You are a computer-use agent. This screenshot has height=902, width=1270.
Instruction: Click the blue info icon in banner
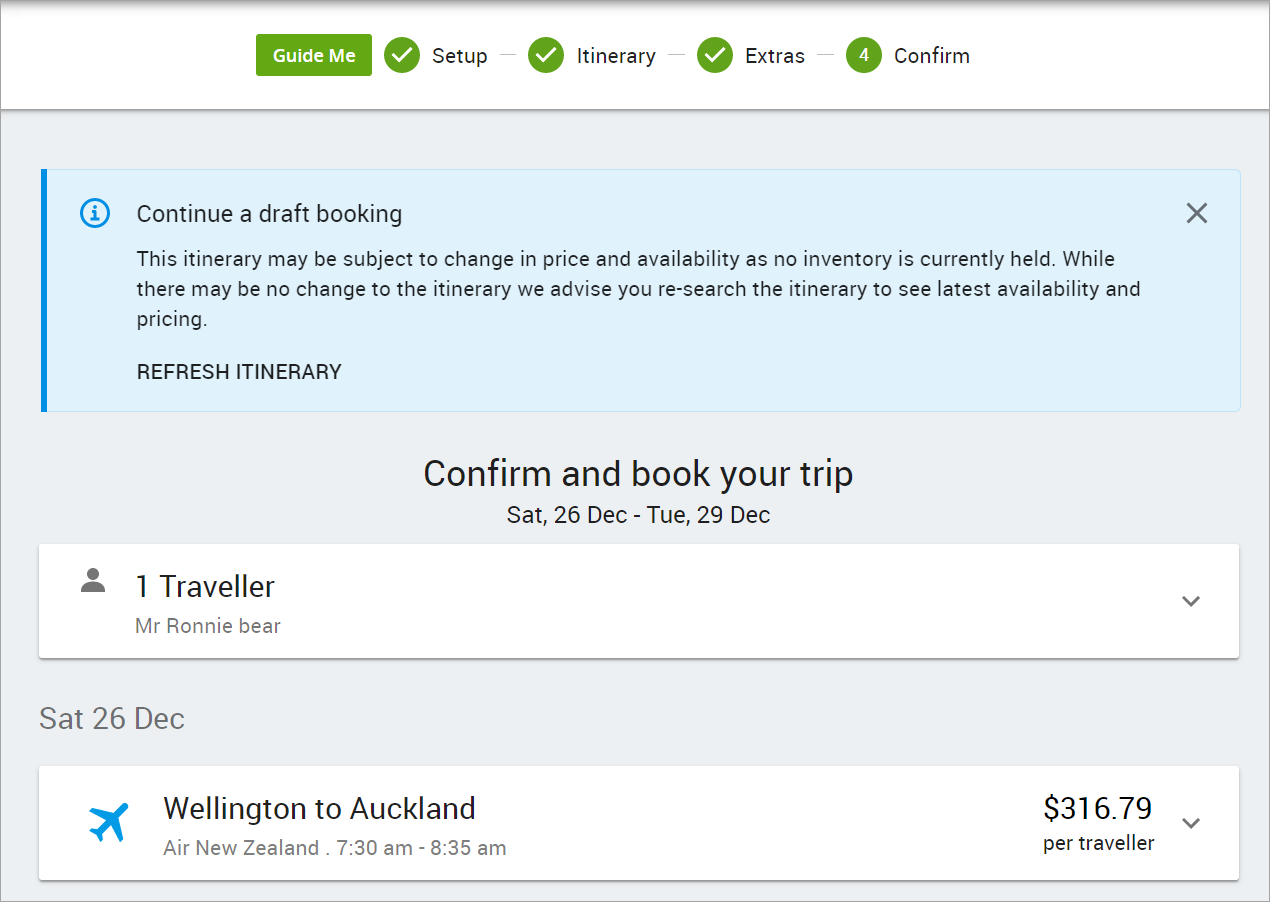coord(95,213)
